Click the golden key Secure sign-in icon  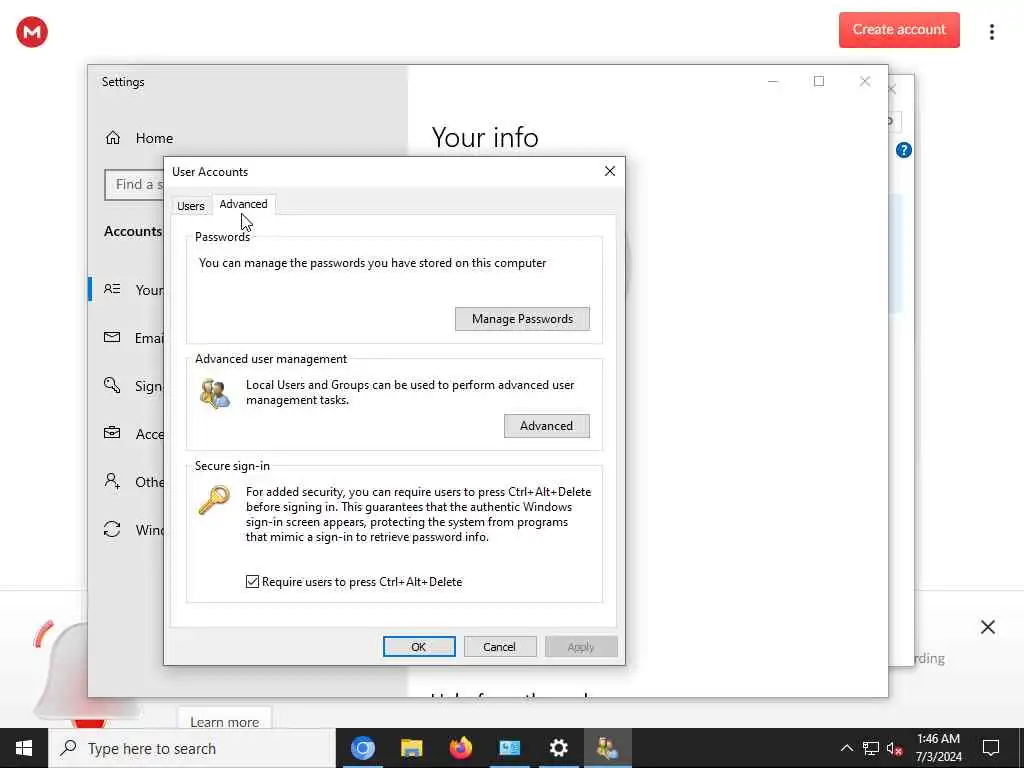coord(214,500)
